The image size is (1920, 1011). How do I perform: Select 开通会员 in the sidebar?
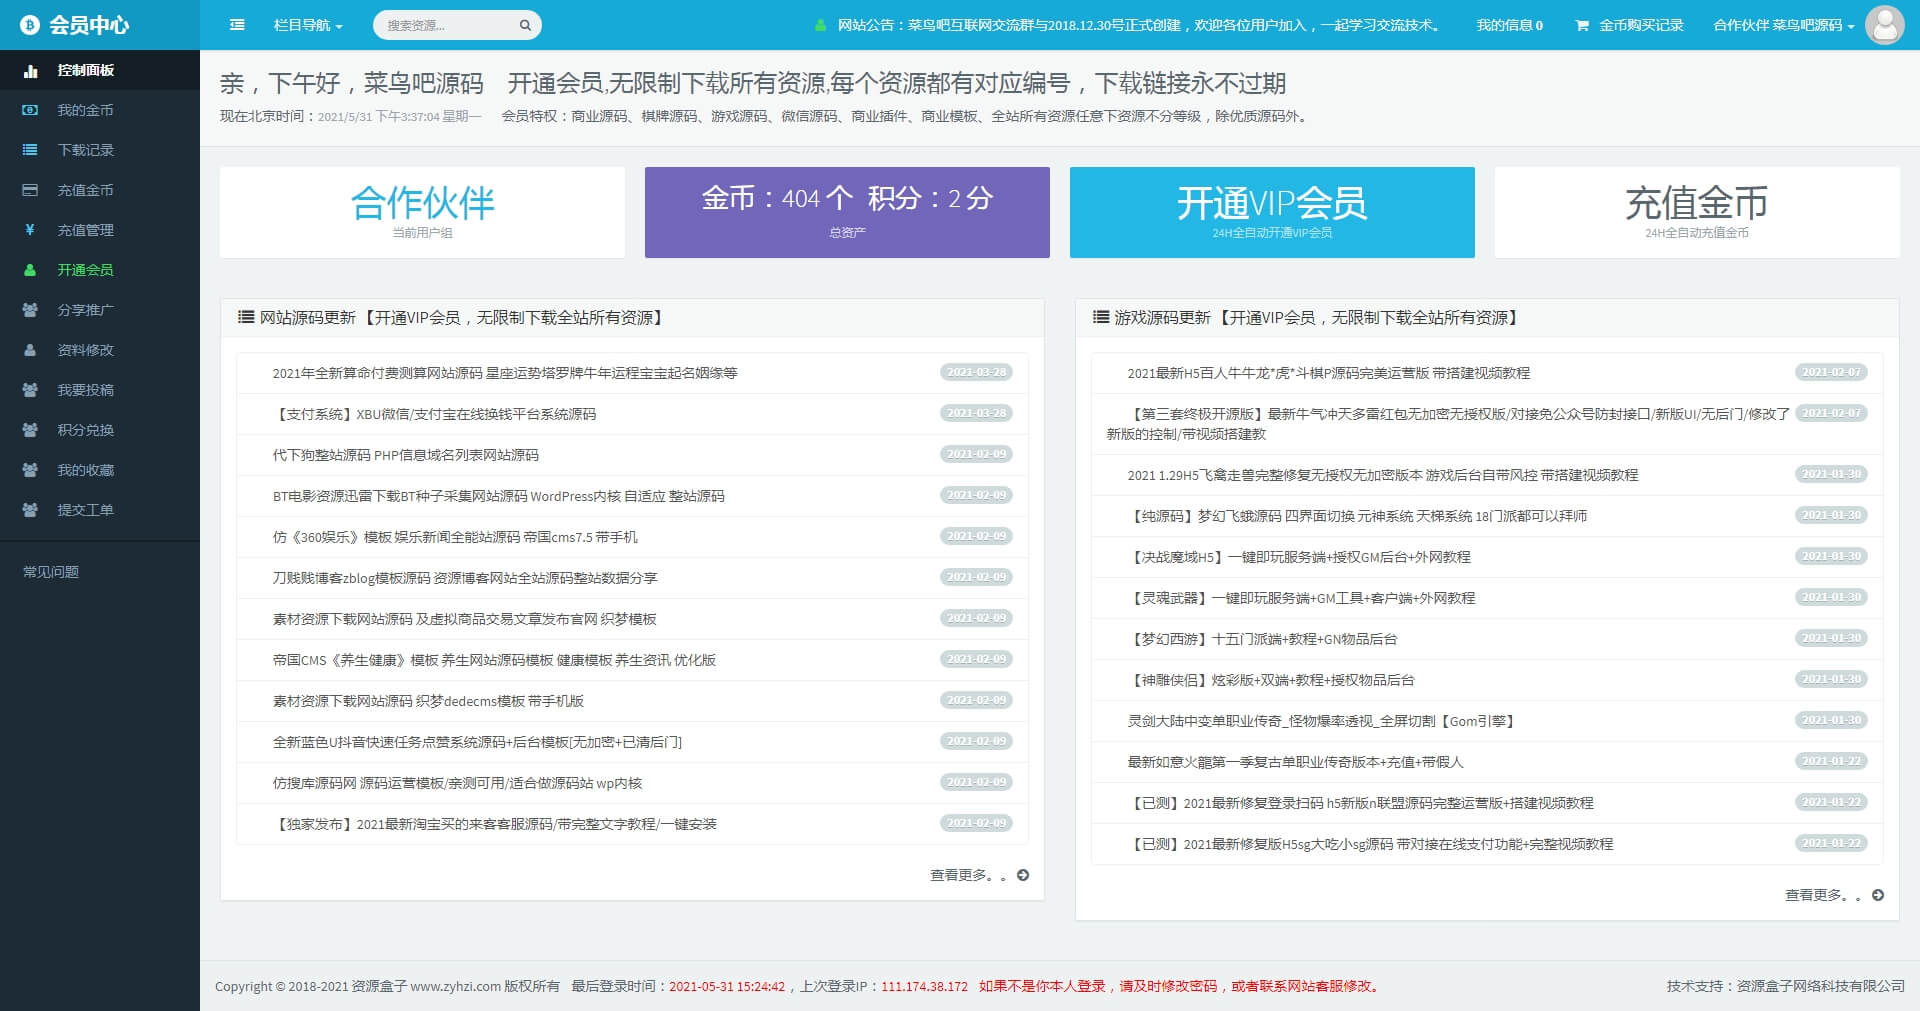coord(85,270)
